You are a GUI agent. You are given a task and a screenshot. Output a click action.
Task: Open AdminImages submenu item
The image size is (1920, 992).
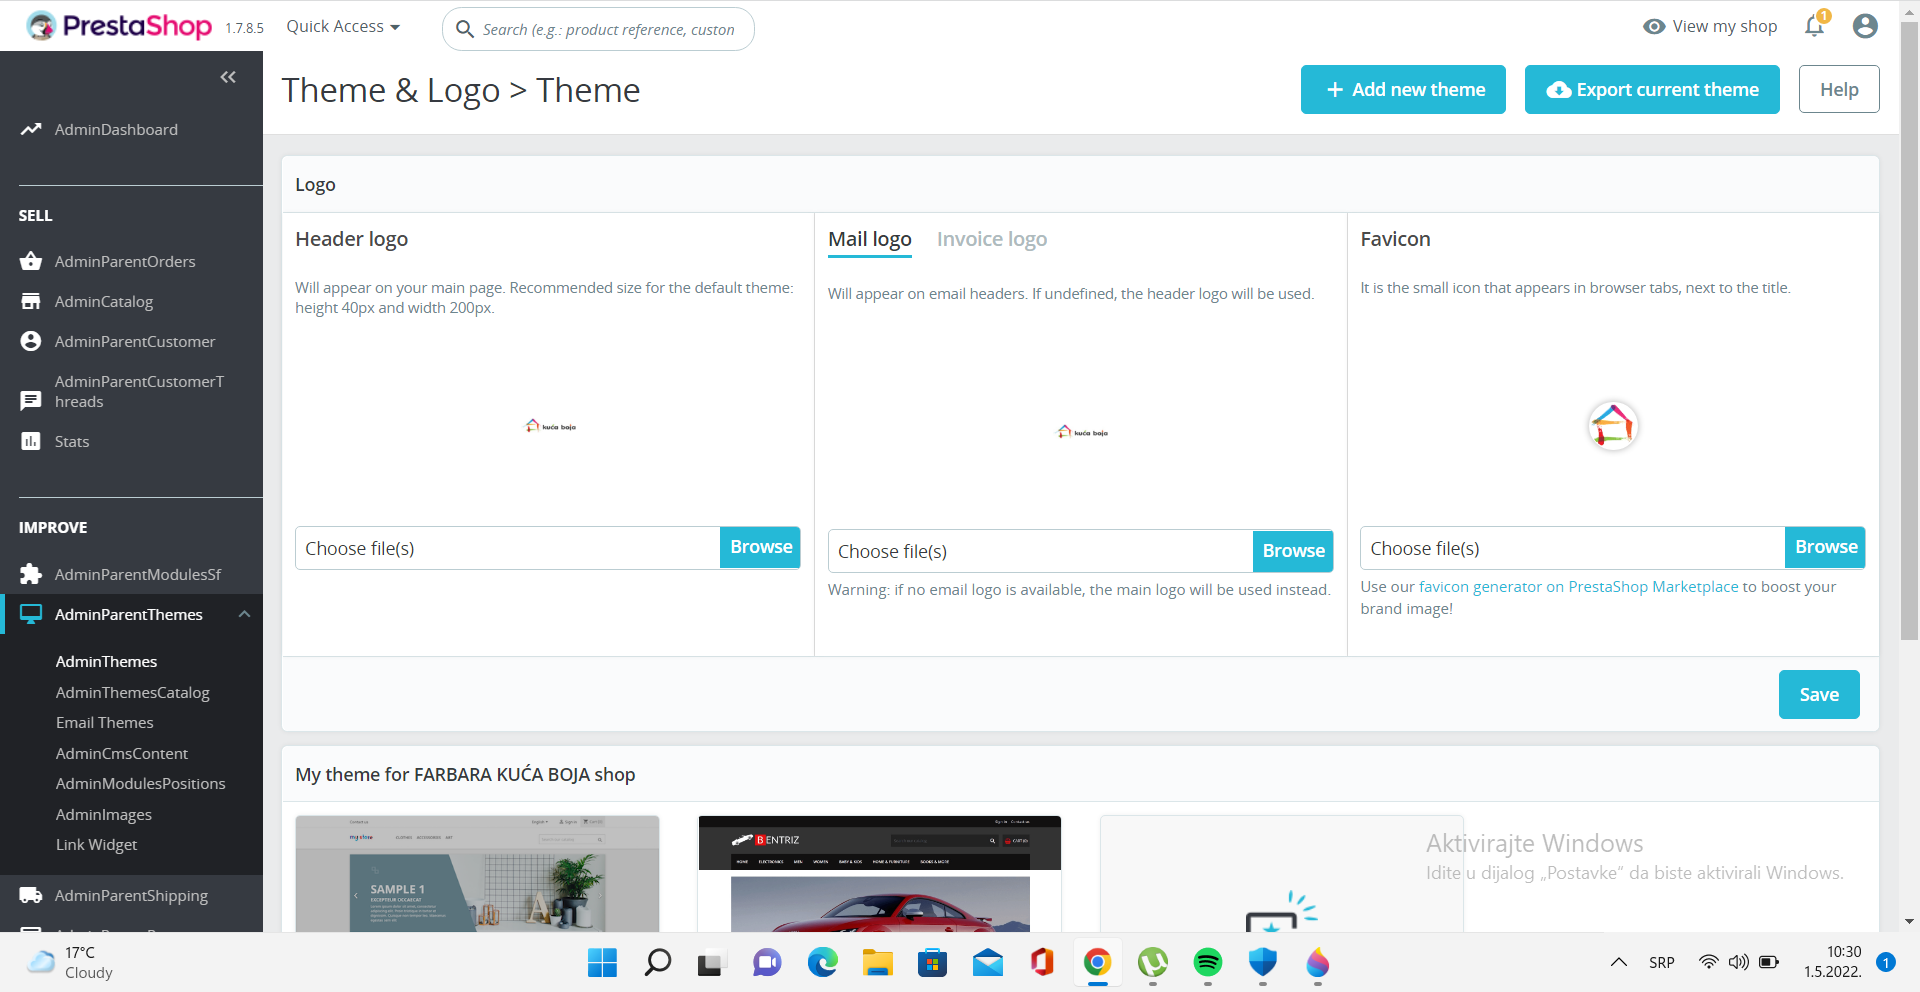click(x=104, y=814)
